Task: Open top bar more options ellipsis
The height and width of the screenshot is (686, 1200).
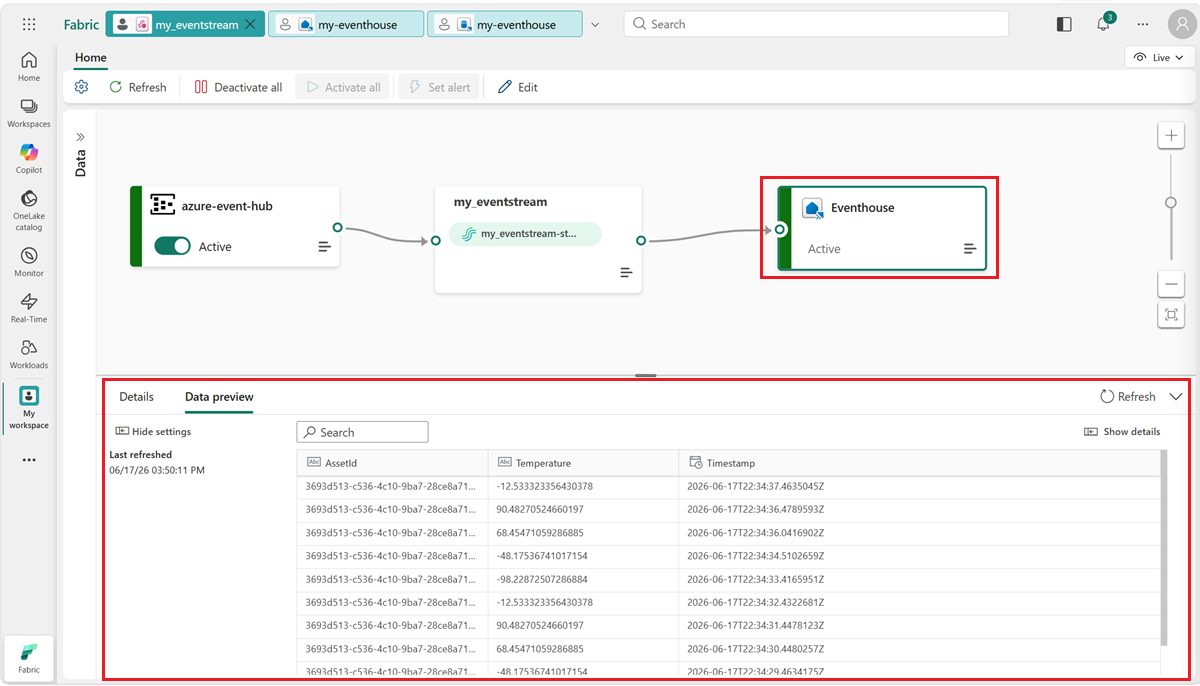Action: 1143,24
